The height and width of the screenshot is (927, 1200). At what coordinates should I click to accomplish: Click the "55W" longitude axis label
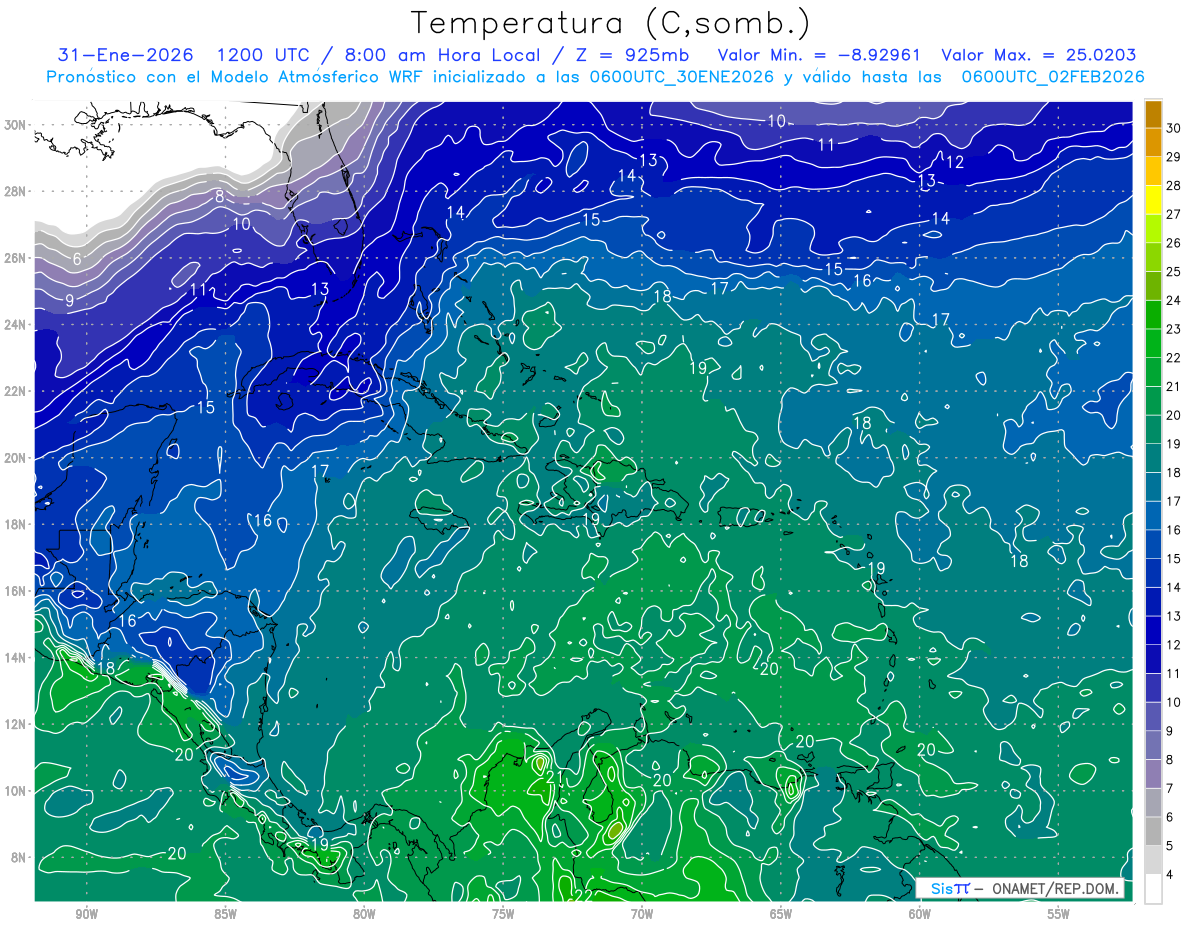[1059, 914]
